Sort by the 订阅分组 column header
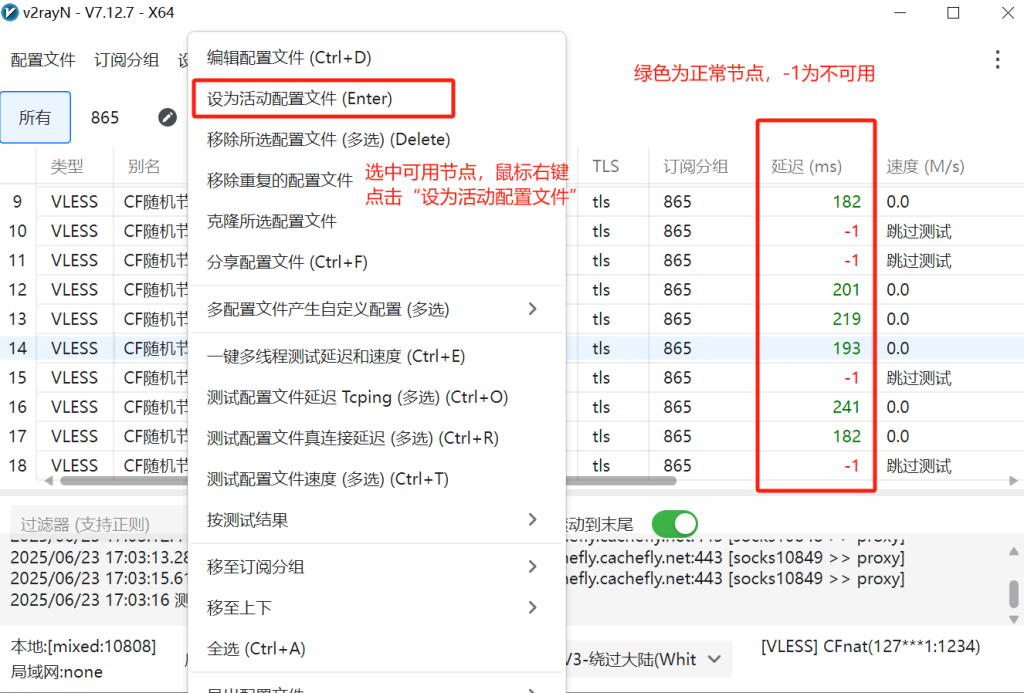 [696, 167]
